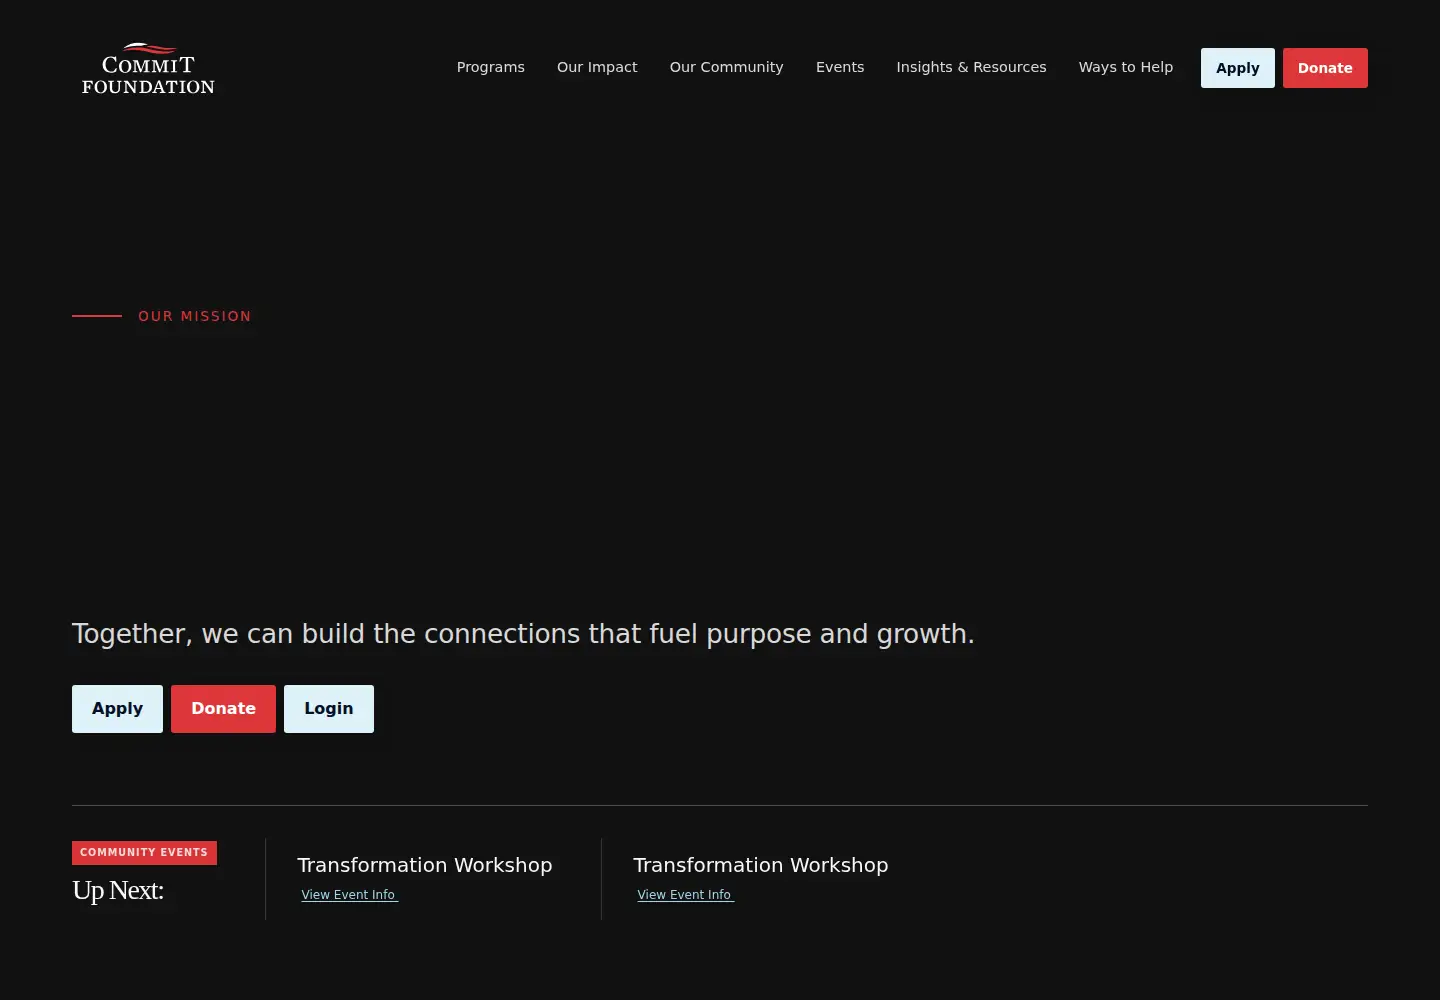1440x1000 pixels.
Task: Click the Donate button below the tagline
Action: click(x=223, y=709)
